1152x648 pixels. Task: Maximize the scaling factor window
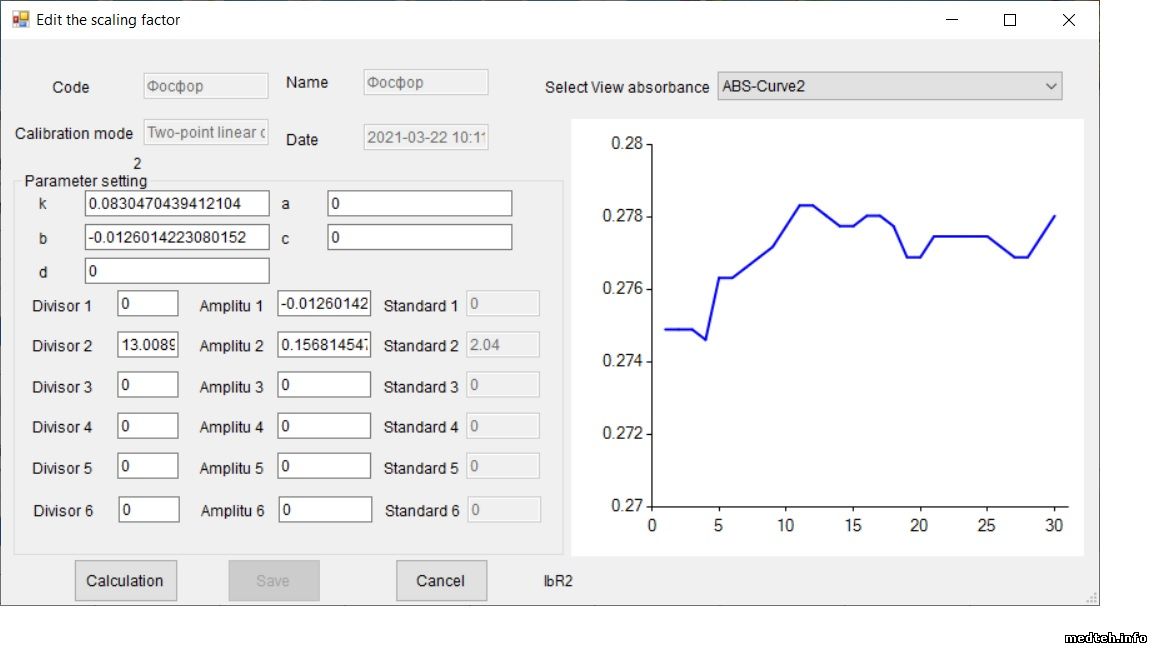1010,20
